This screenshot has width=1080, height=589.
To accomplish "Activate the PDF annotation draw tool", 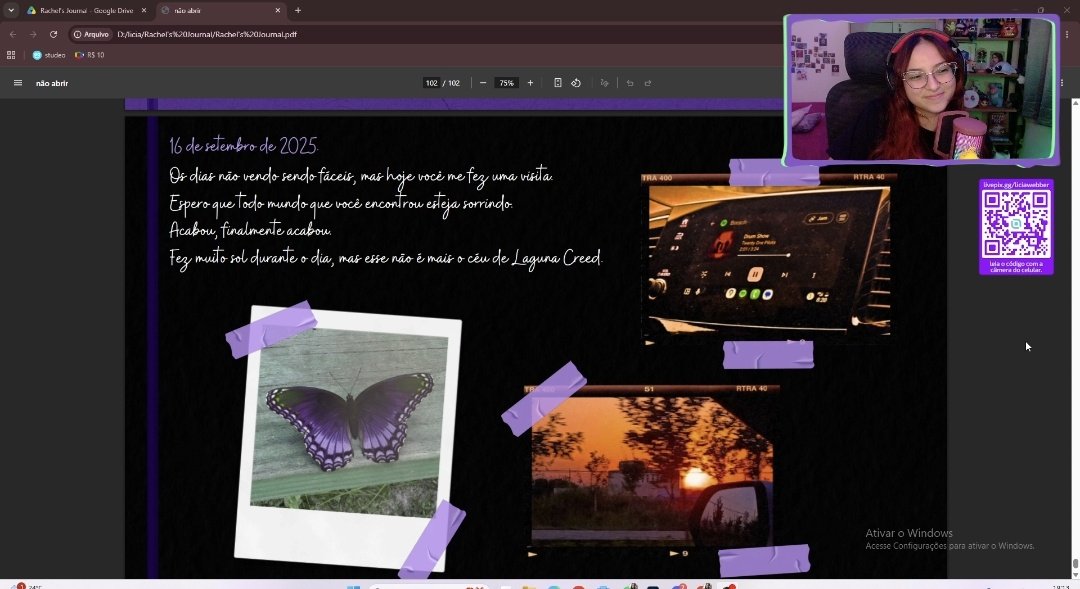I will tap(604, 83).
